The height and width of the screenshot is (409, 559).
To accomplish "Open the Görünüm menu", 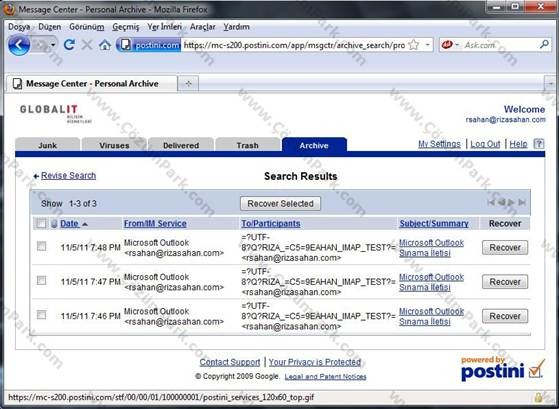I will [87, 27].
